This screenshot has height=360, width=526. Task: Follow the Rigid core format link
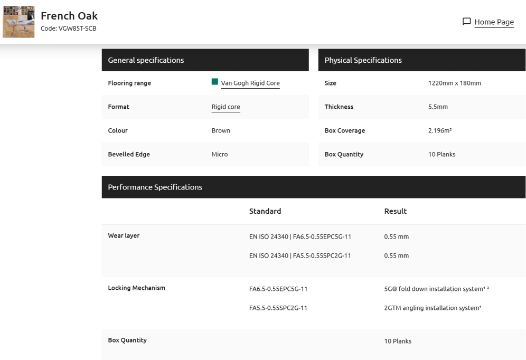point(226,107)
